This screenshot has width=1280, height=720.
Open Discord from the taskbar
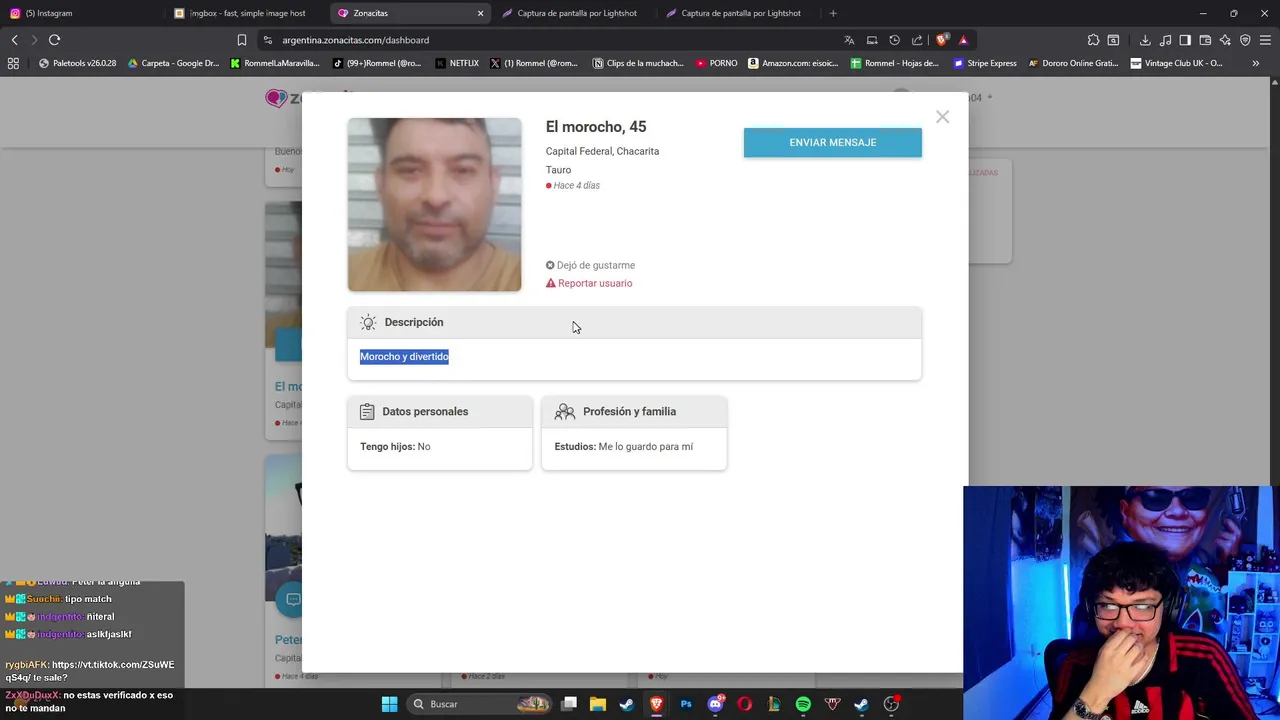coord(715,704)
